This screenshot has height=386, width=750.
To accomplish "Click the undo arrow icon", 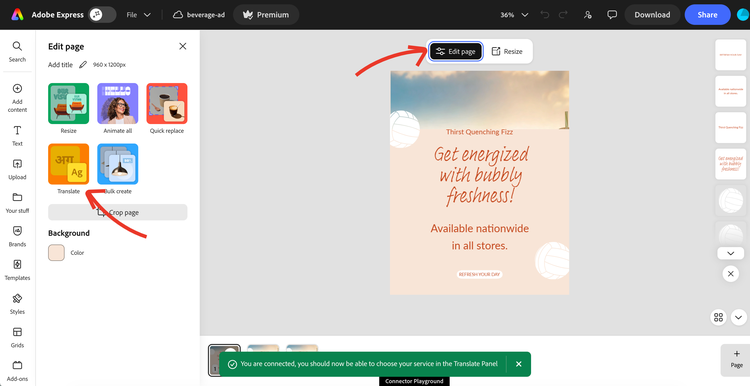I will click(x=544, y=15).
